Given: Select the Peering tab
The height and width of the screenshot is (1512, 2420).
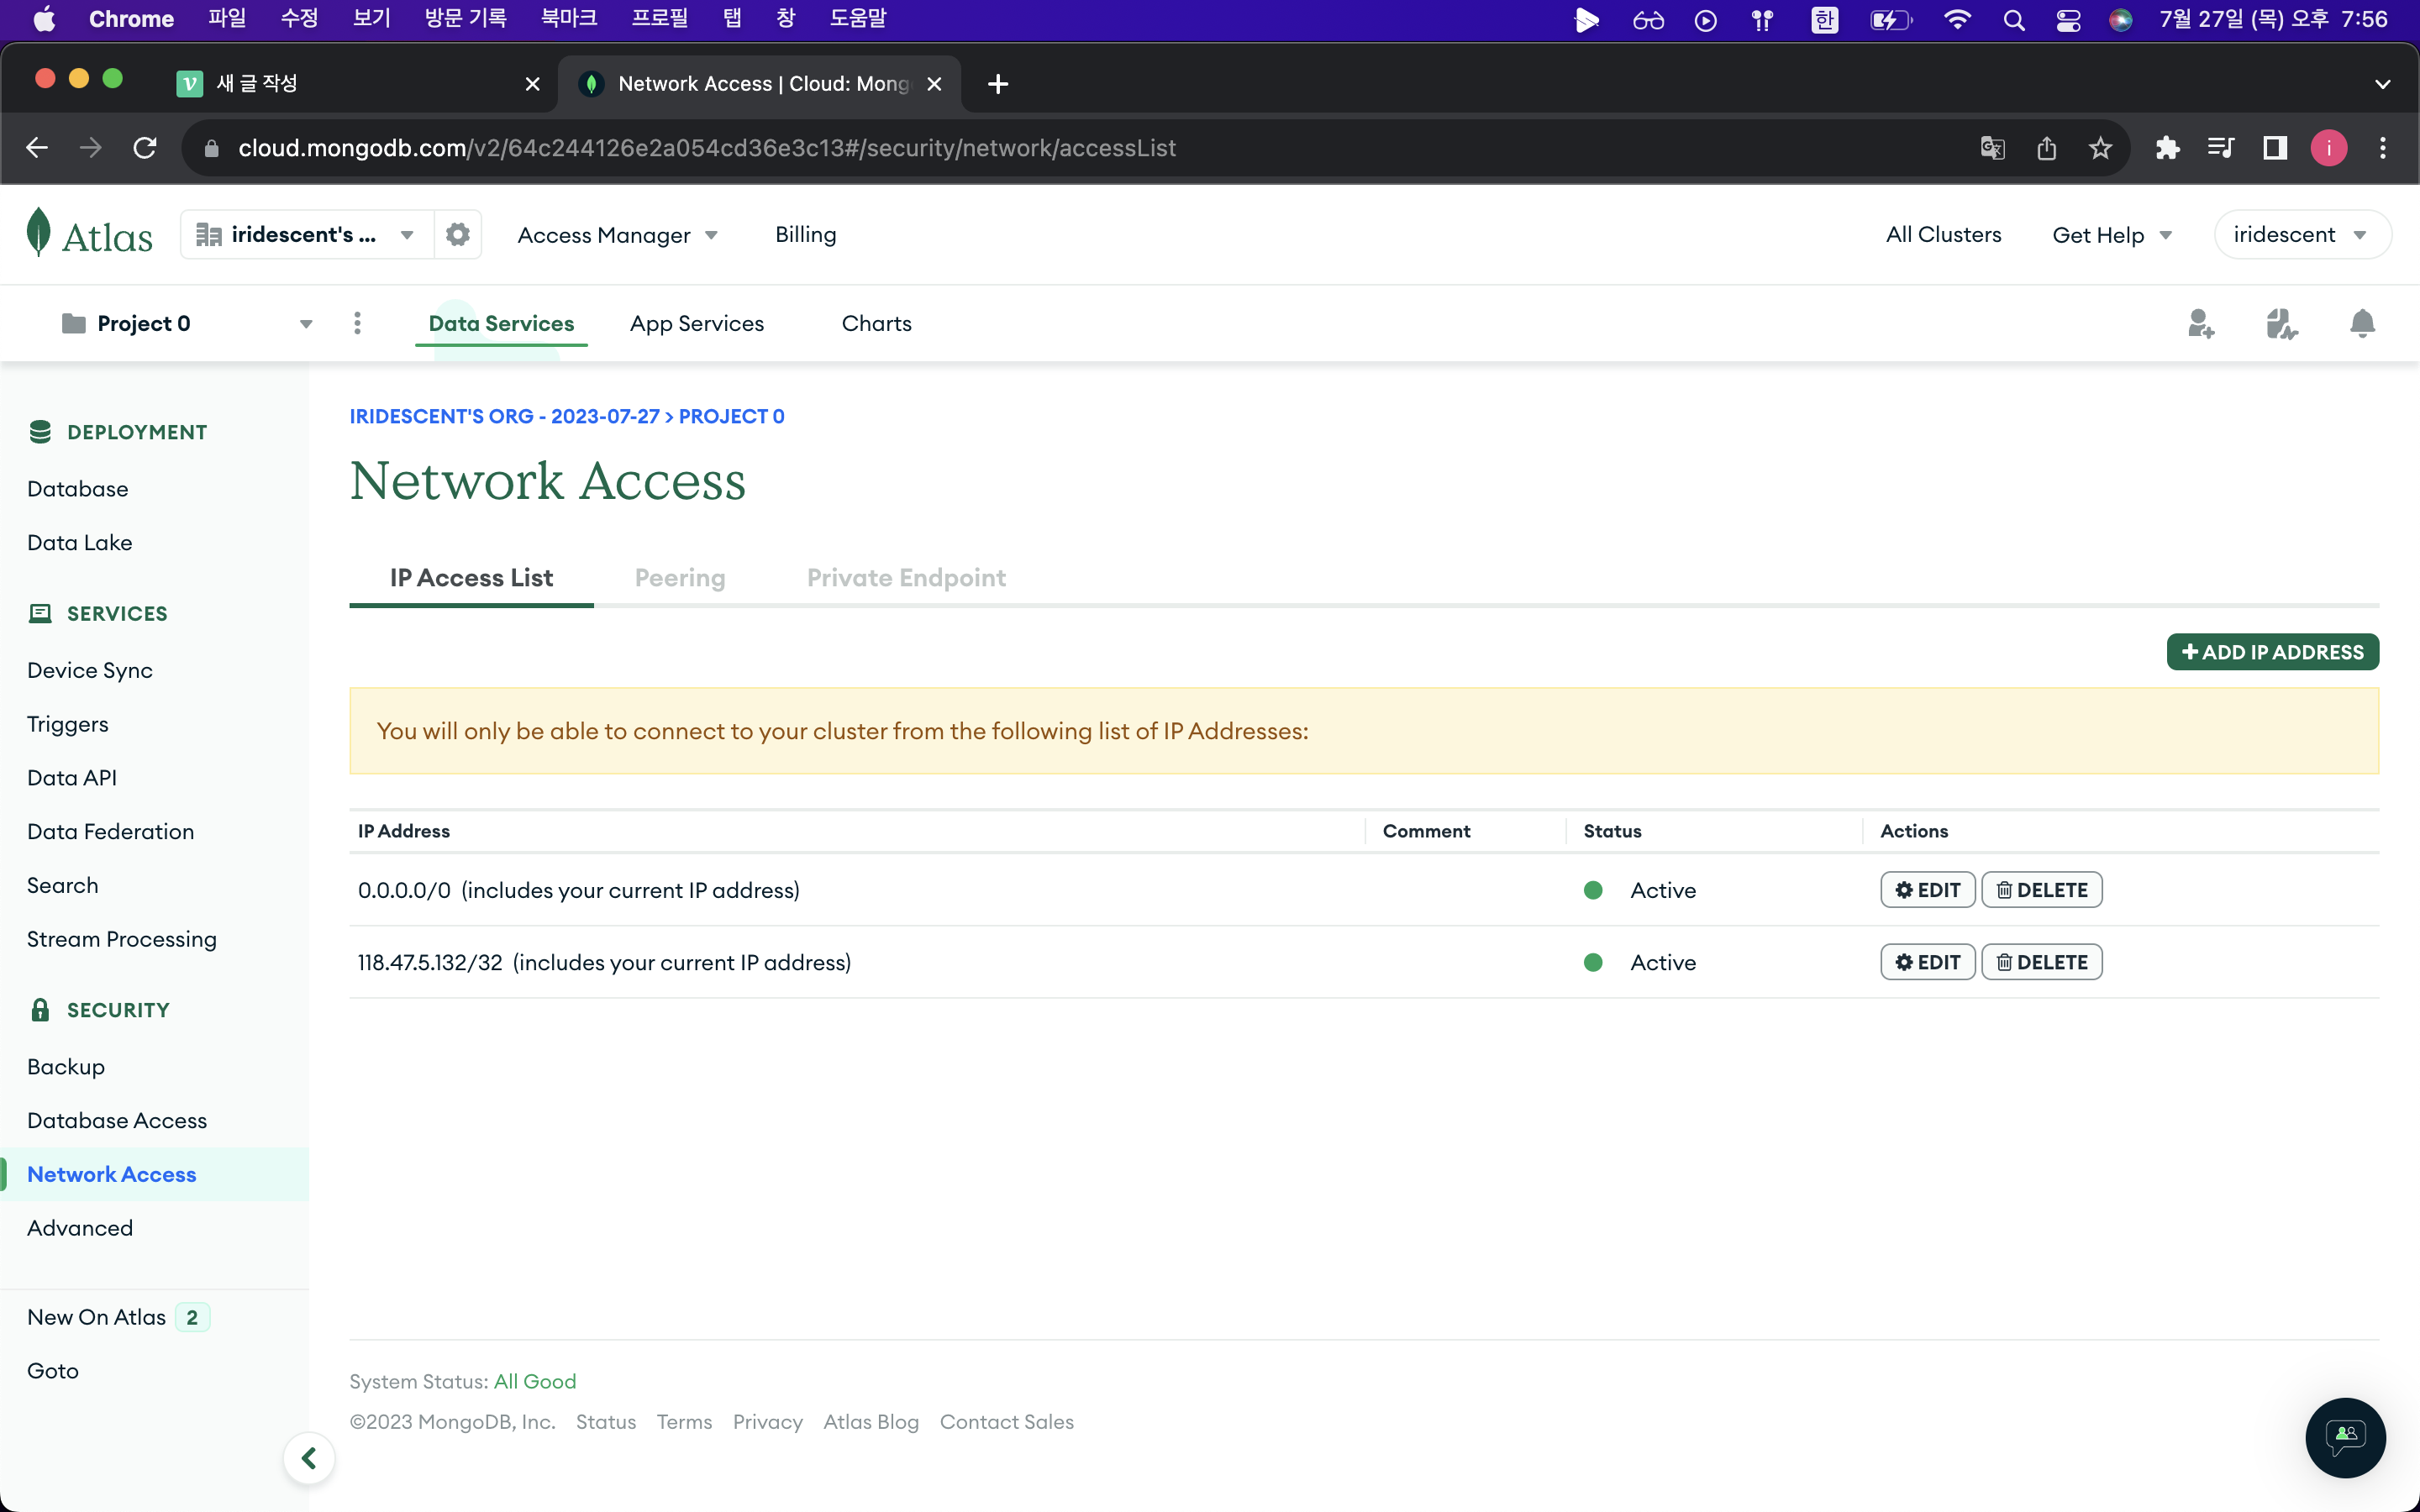Looking at the screenshot, I should click(680, 577).
